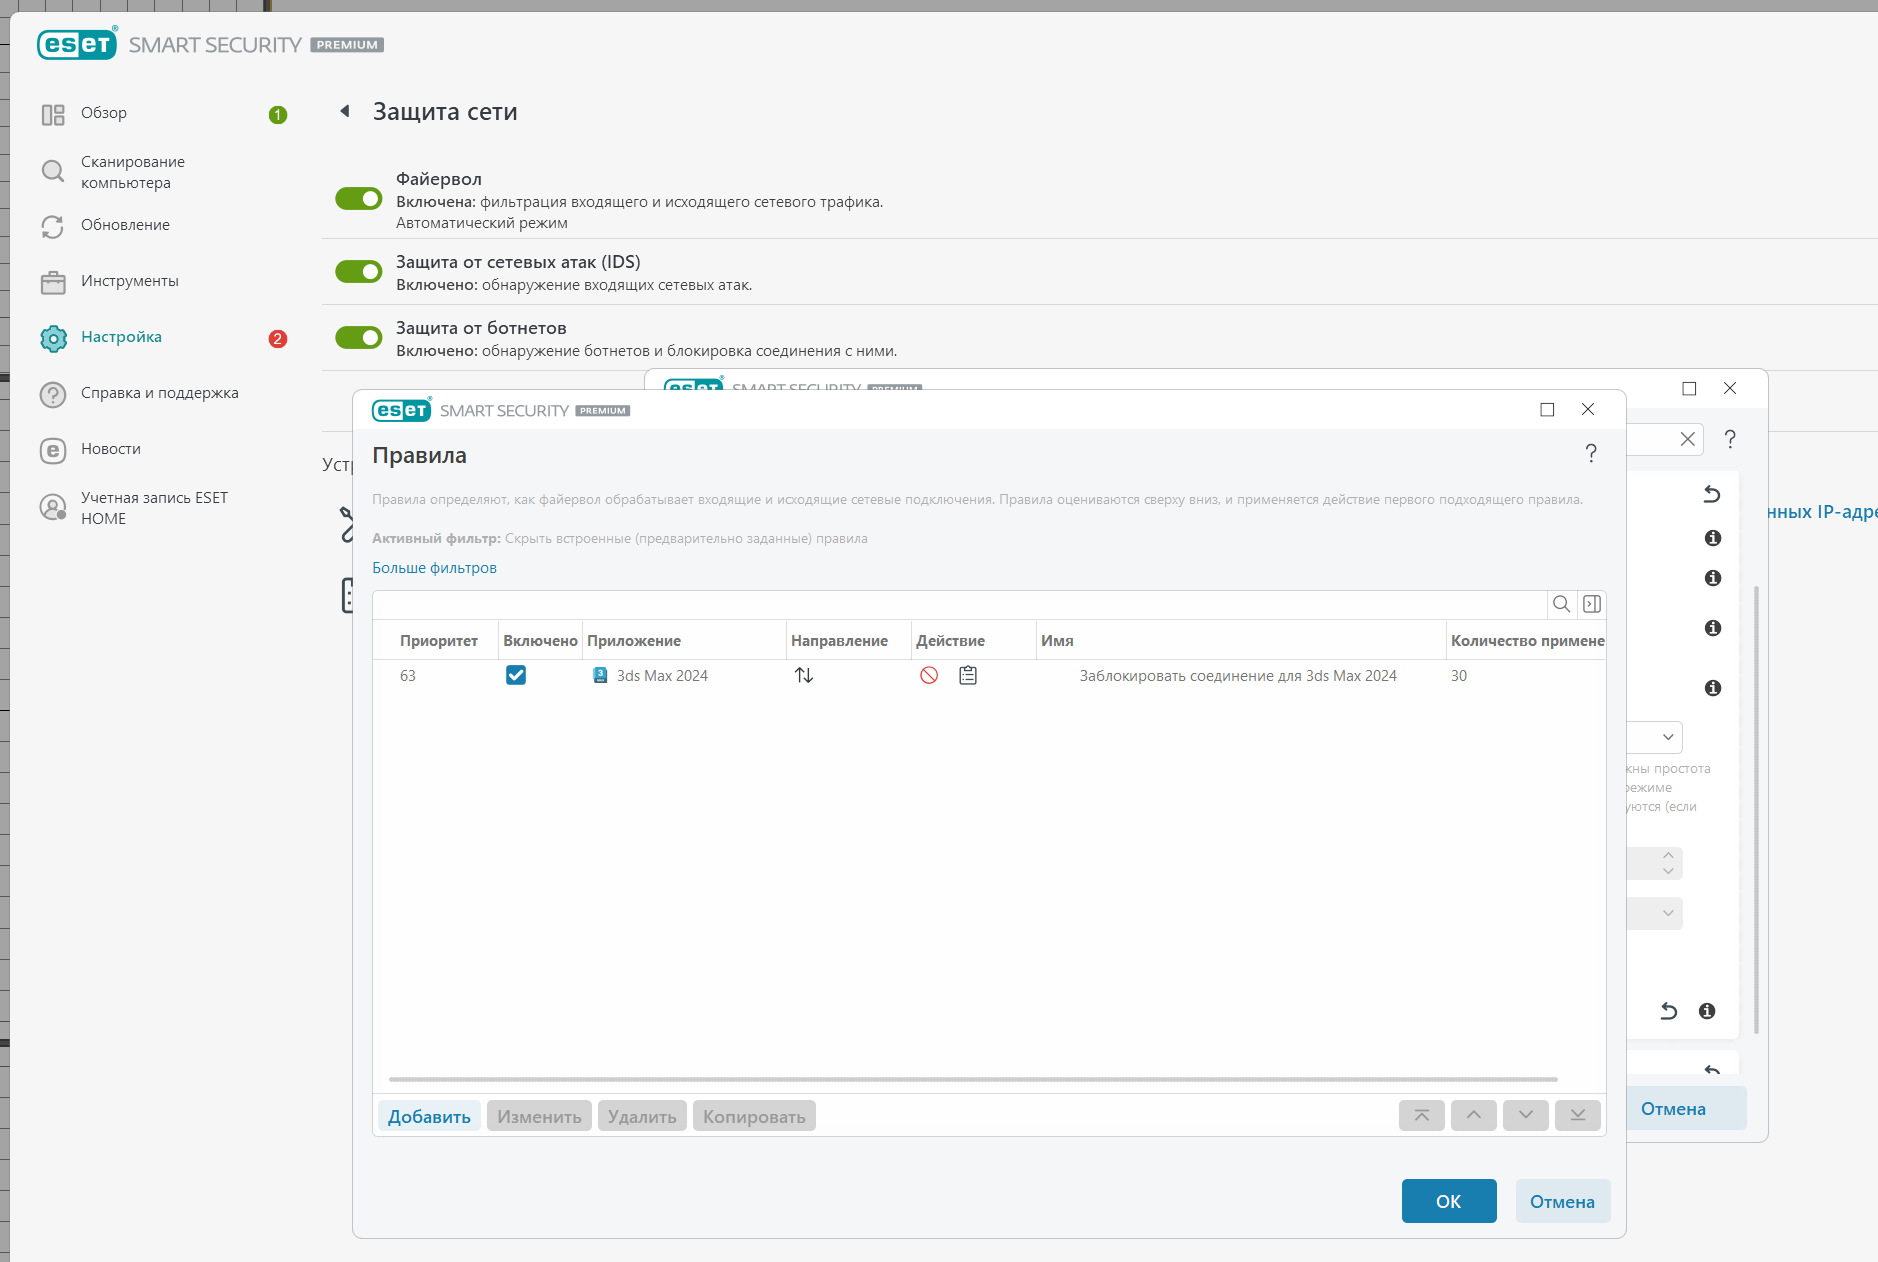Open the dropdown in background settings window
Screen dimensions: 1878x1262
point(1656,737)
